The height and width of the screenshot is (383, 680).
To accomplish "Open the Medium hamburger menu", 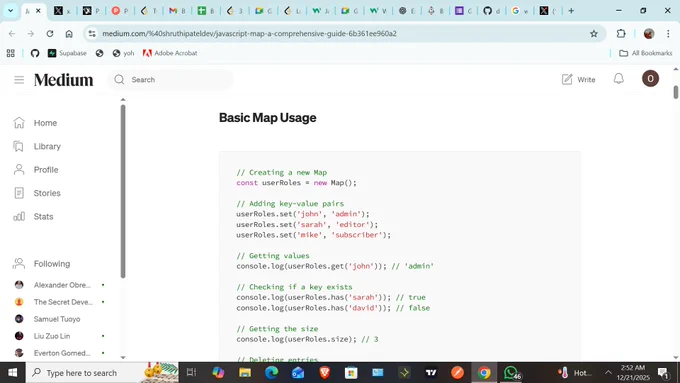I will pyautogui.click(x=19, y=80).
